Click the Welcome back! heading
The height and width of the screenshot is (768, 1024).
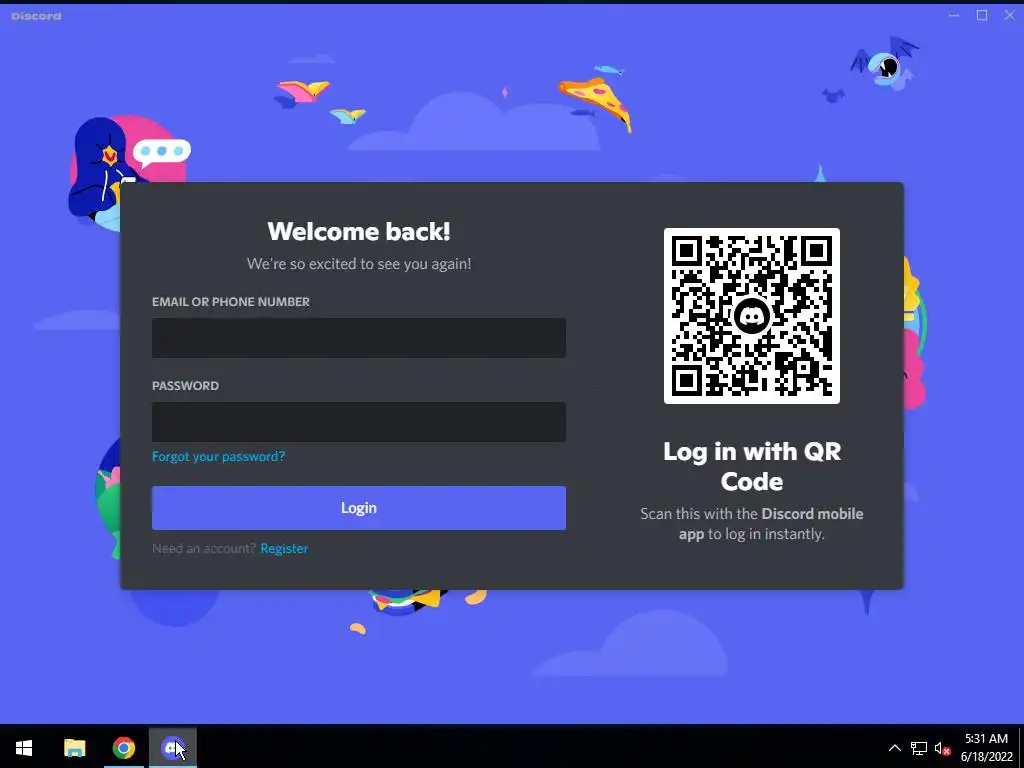tap(359, 231)
